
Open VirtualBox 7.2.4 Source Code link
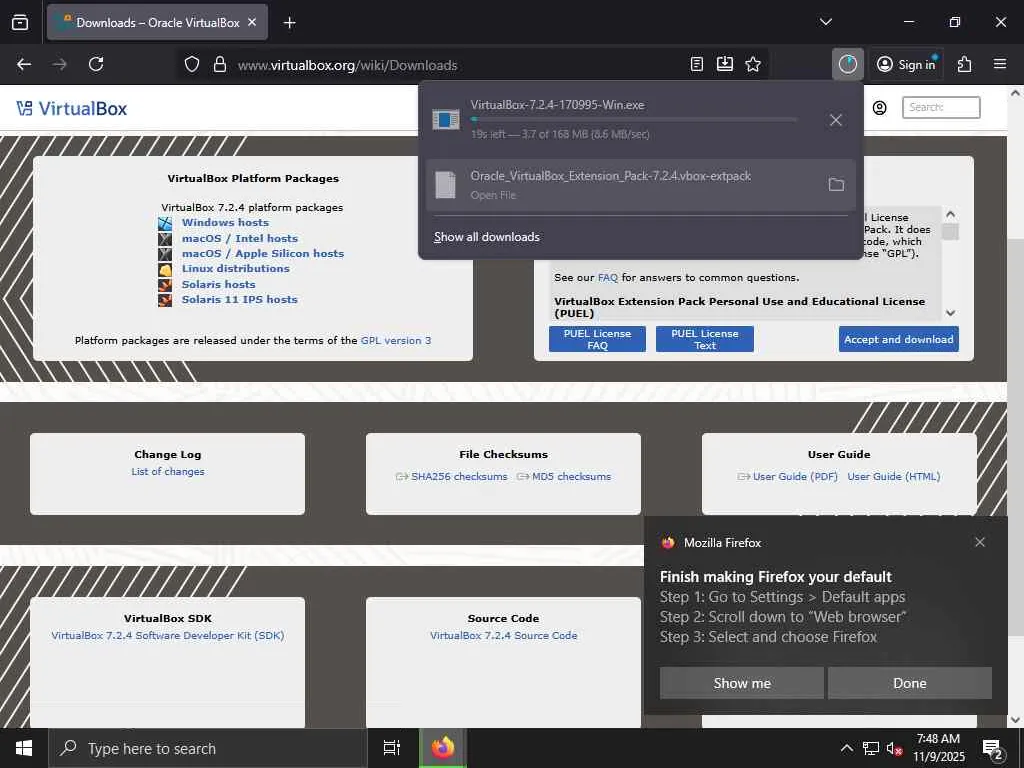click(504, 635)
